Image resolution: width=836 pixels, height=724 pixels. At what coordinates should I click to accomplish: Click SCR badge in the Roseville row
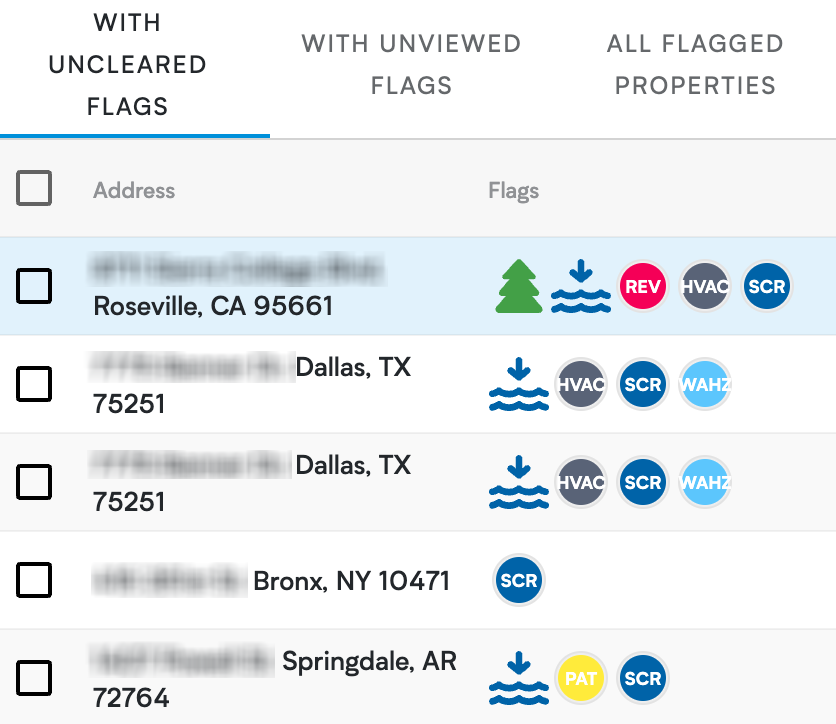click(767, 286)
